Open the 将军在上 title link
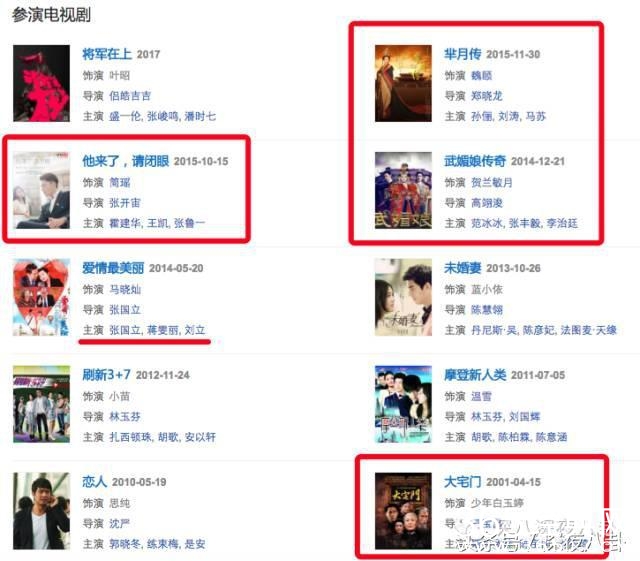The width and height of the screenshot is (640, 561). point(107,54)
